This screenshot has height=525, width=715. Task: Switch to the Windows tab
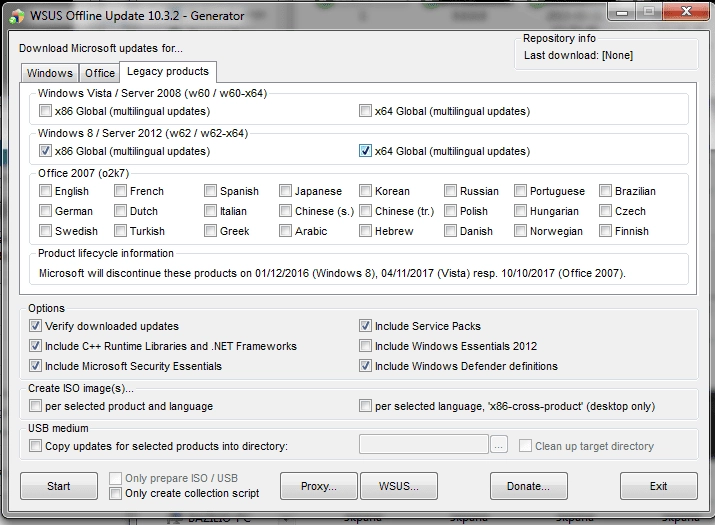coord(50,73)
